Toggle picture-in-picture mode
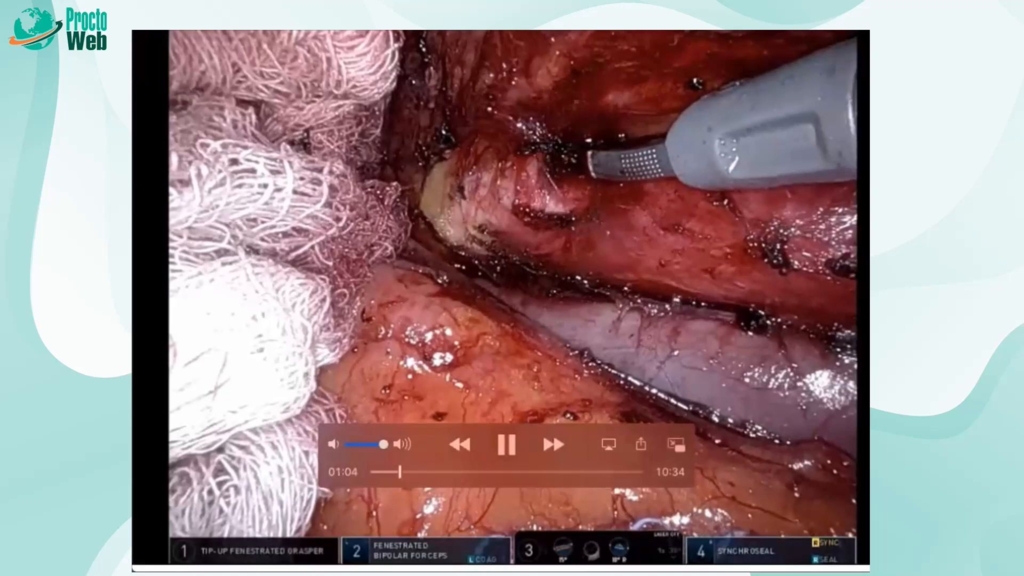This screenshot has height=576, width=1024. (676, 444)
